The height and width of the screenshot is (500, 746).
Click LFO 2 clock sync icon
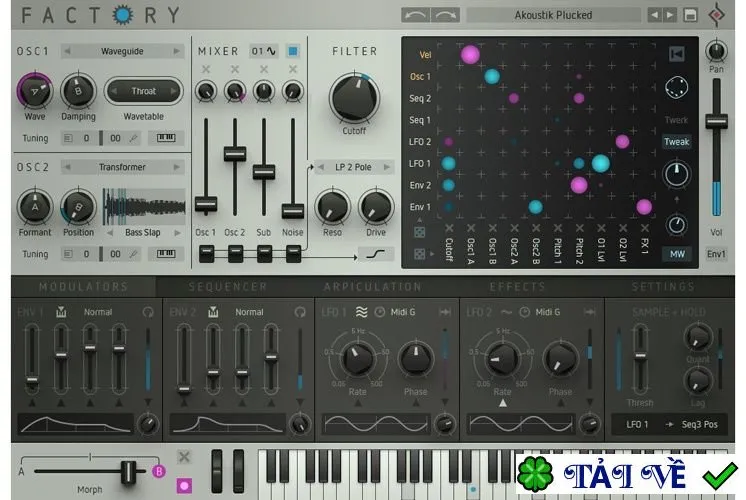(524, 312)
